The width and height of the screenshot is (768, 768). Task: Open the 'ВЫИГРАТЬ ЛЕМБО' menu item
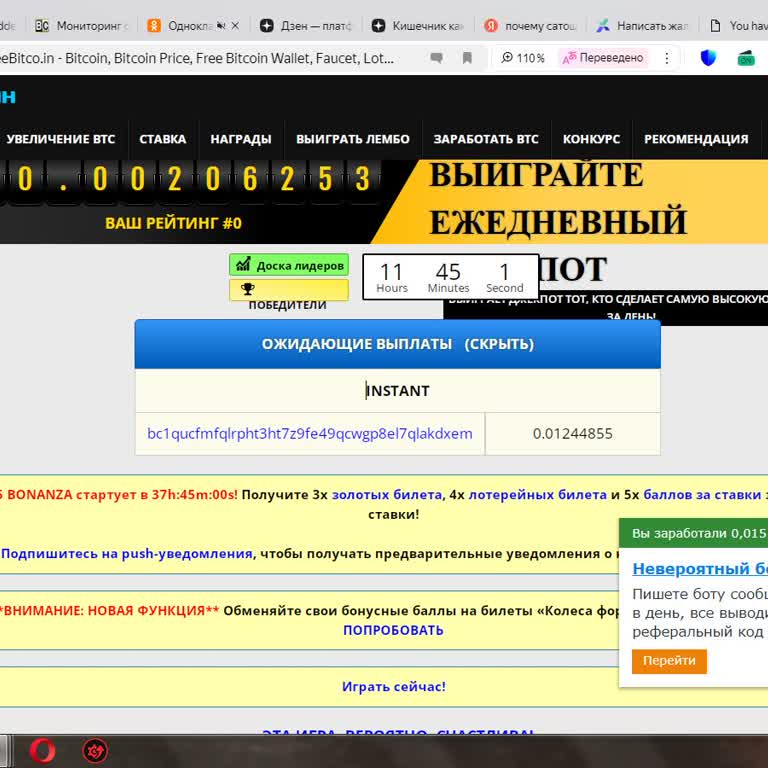pos(353,139)
